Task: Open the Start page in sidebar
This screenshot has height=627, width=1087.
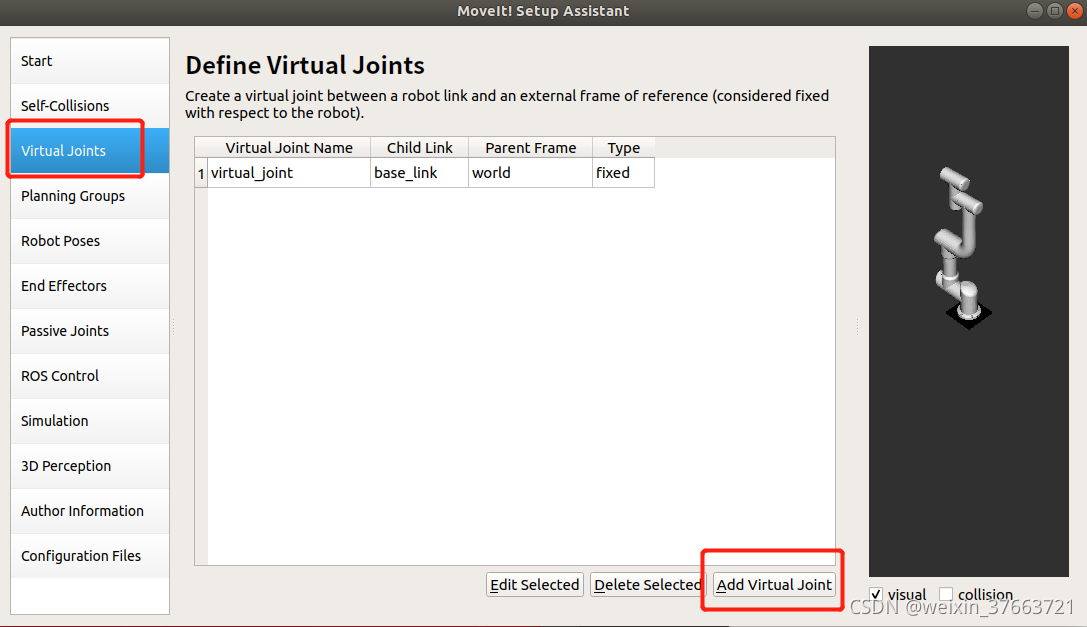Action: pos(90,61)
